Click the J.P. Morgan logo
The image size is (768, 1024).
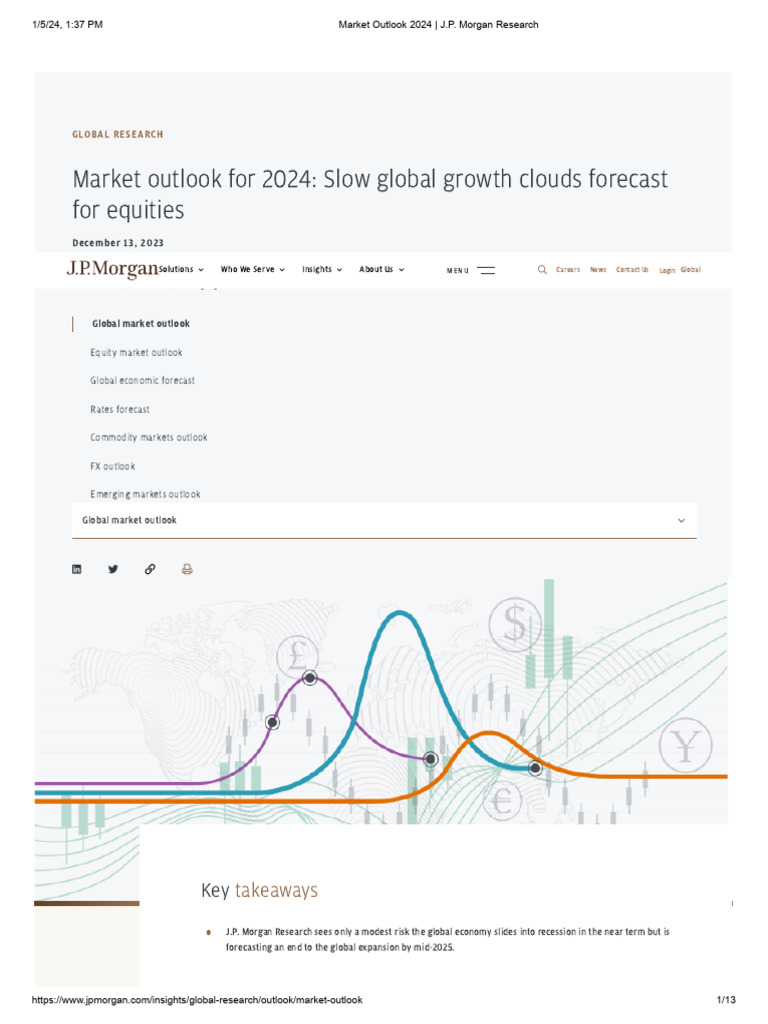(x=112, y=269)
